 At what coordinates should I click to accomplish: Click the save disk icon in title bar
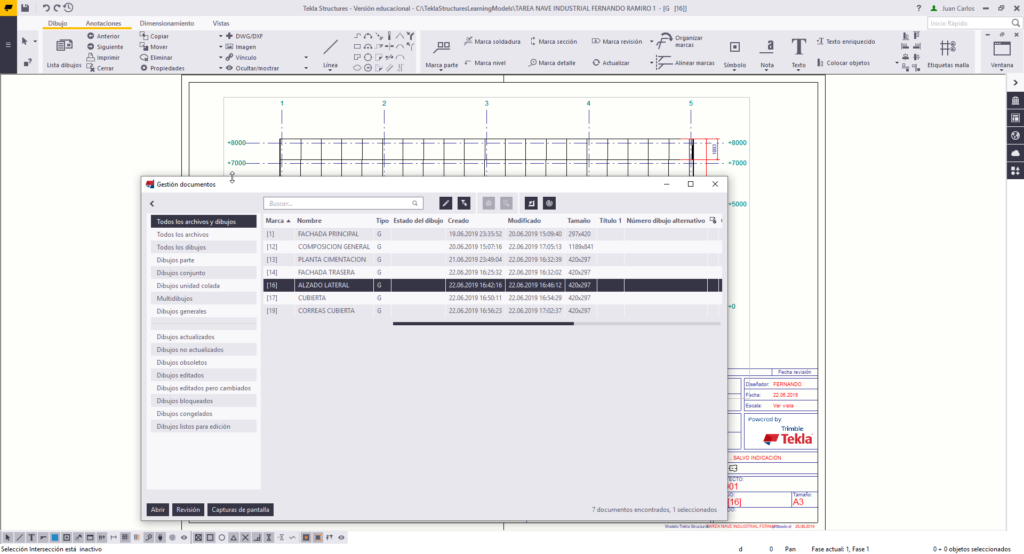[x=25, y=7]
